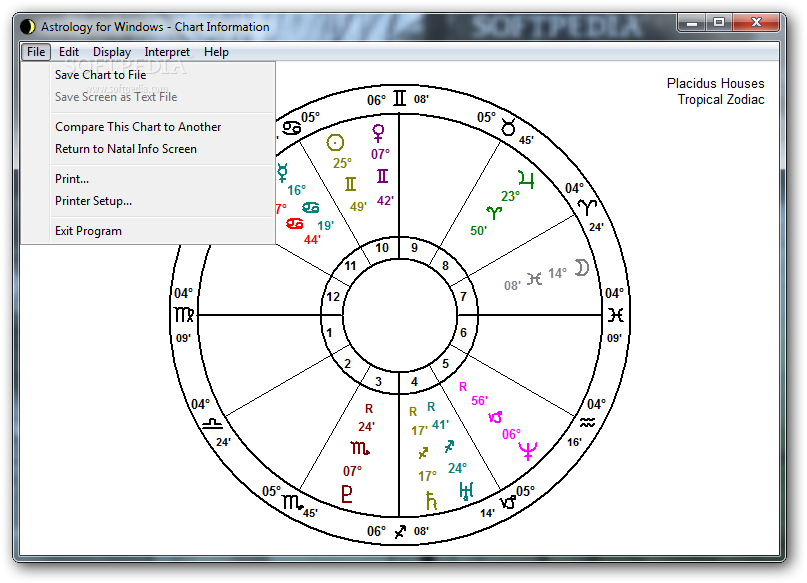
Task: Click the gray Moon crescent symbol
Action: coord(582,268)
